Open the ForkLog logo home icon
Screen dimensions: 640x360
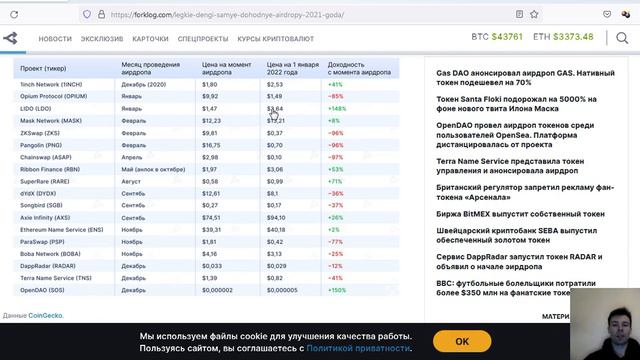tap(10, 38)
